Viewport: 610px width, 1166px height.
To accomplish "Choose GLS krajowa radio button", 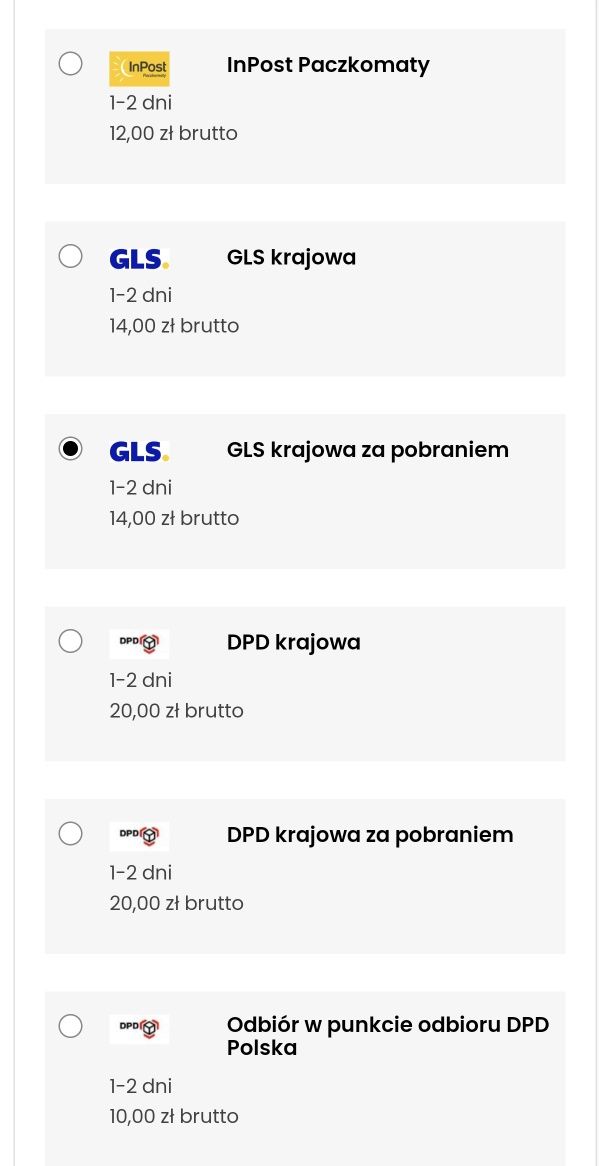I will click(x=71, y=256).
